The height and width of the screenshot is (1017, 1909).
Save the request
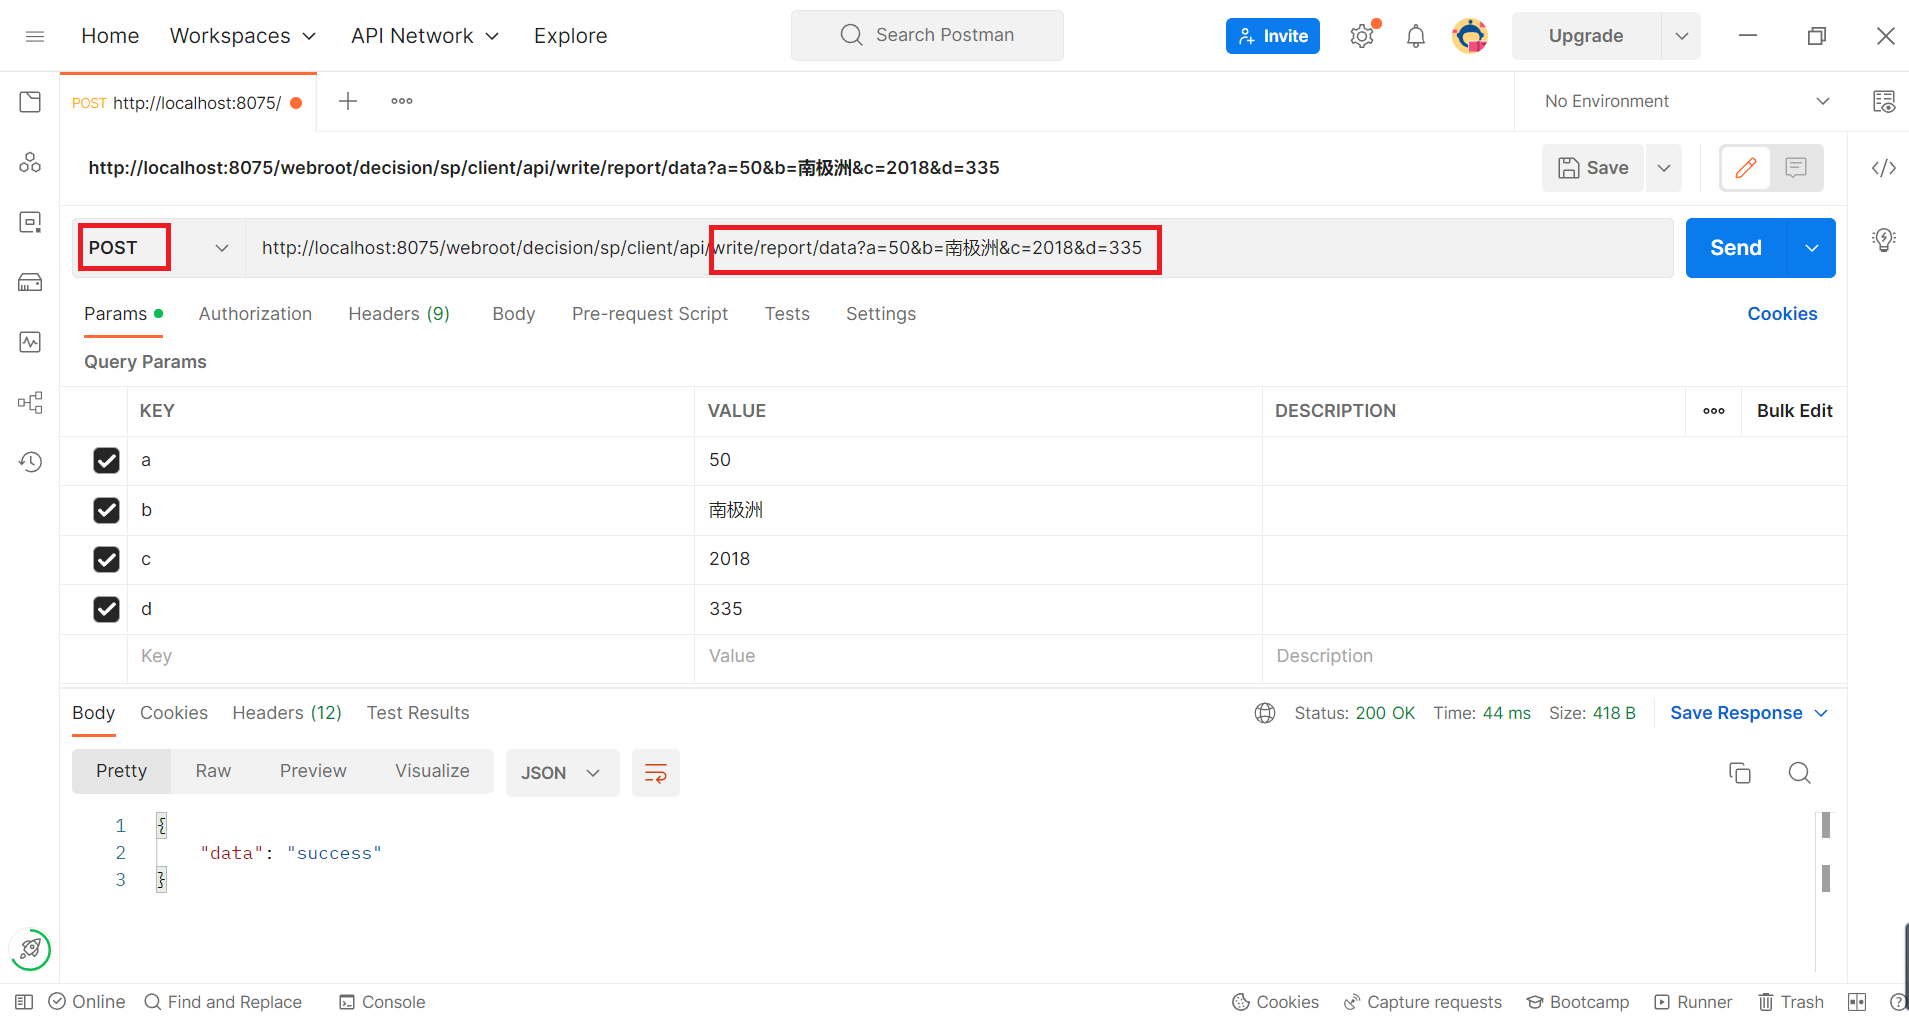pyautogui.click(x=1593, y=168)
